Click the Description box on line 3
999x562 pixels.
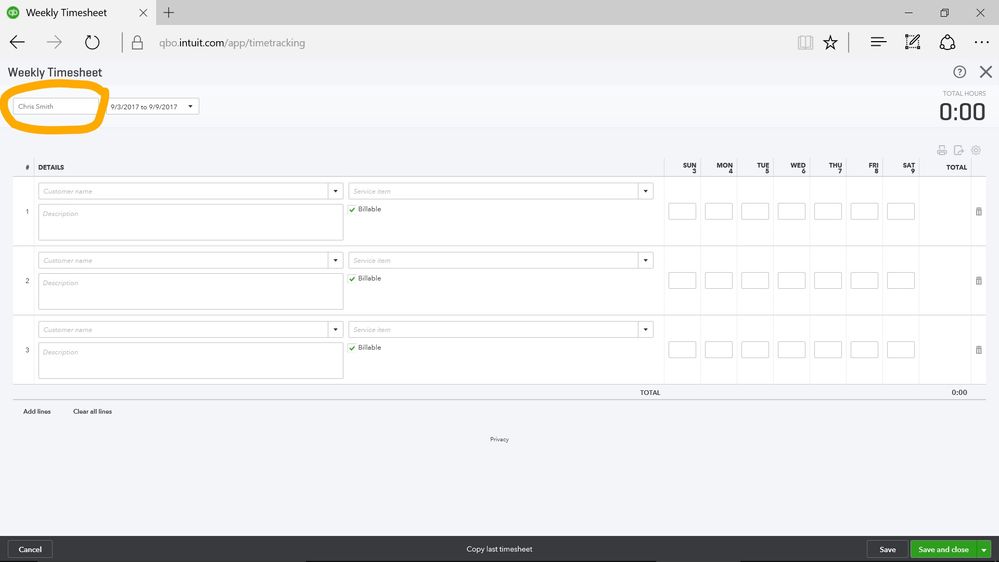(x=190, y=361)
